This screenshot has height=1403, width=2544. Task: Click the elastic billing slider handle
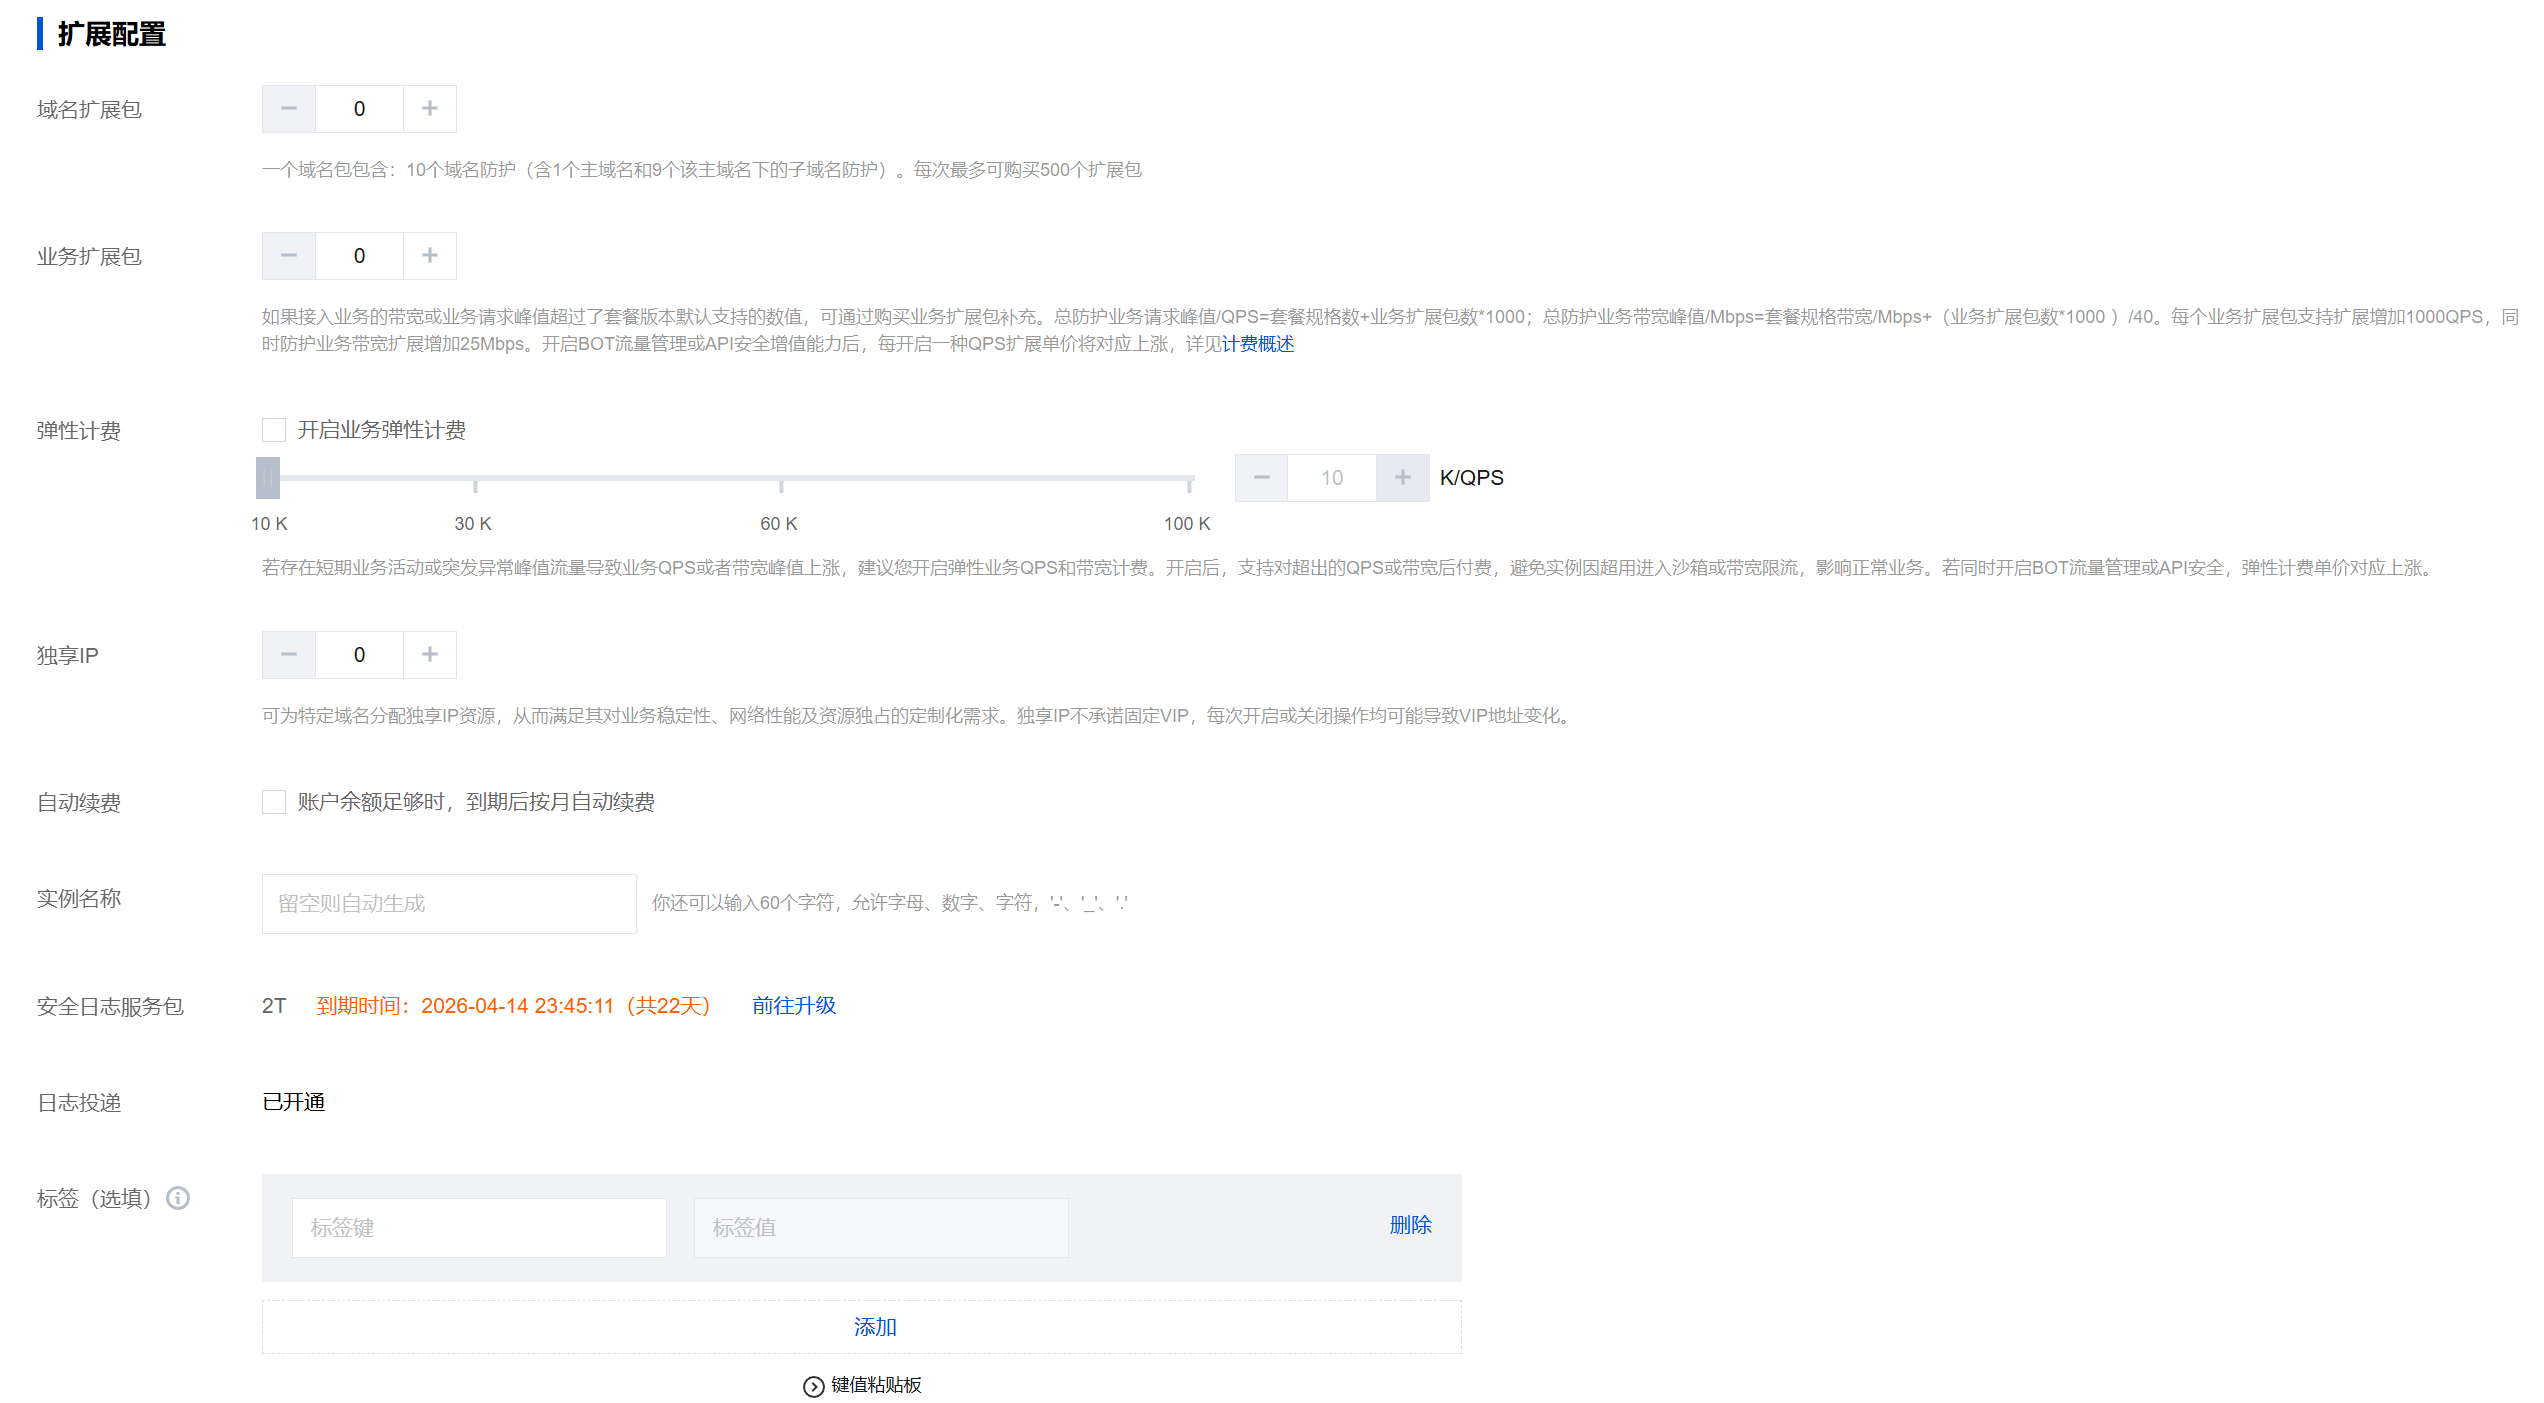[x=268, y=478]
